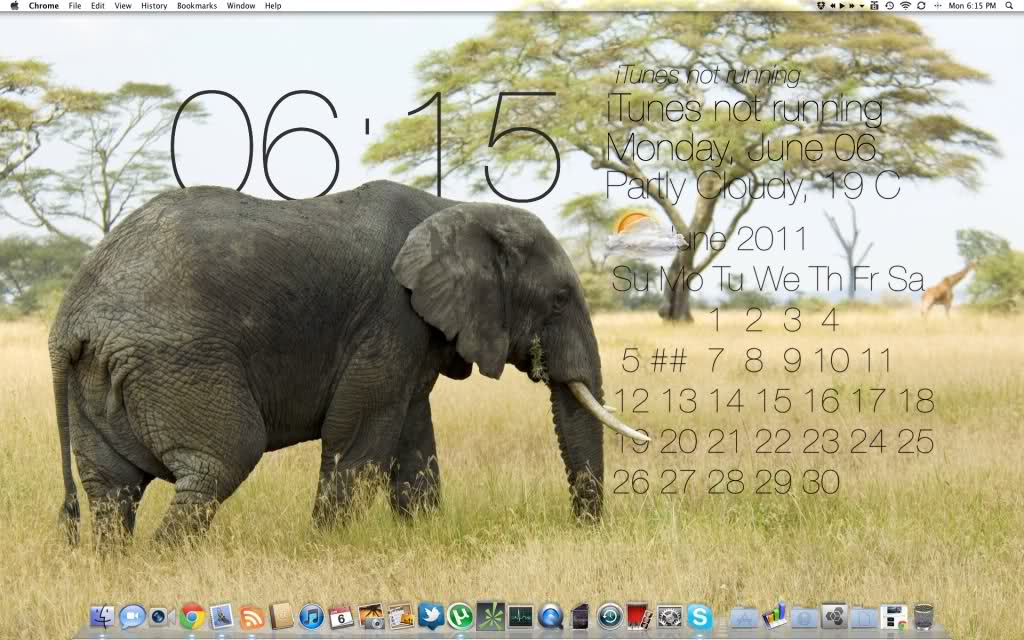
Task: Launch the Mail stamp icon in dock
Action: tap(222, 616)
